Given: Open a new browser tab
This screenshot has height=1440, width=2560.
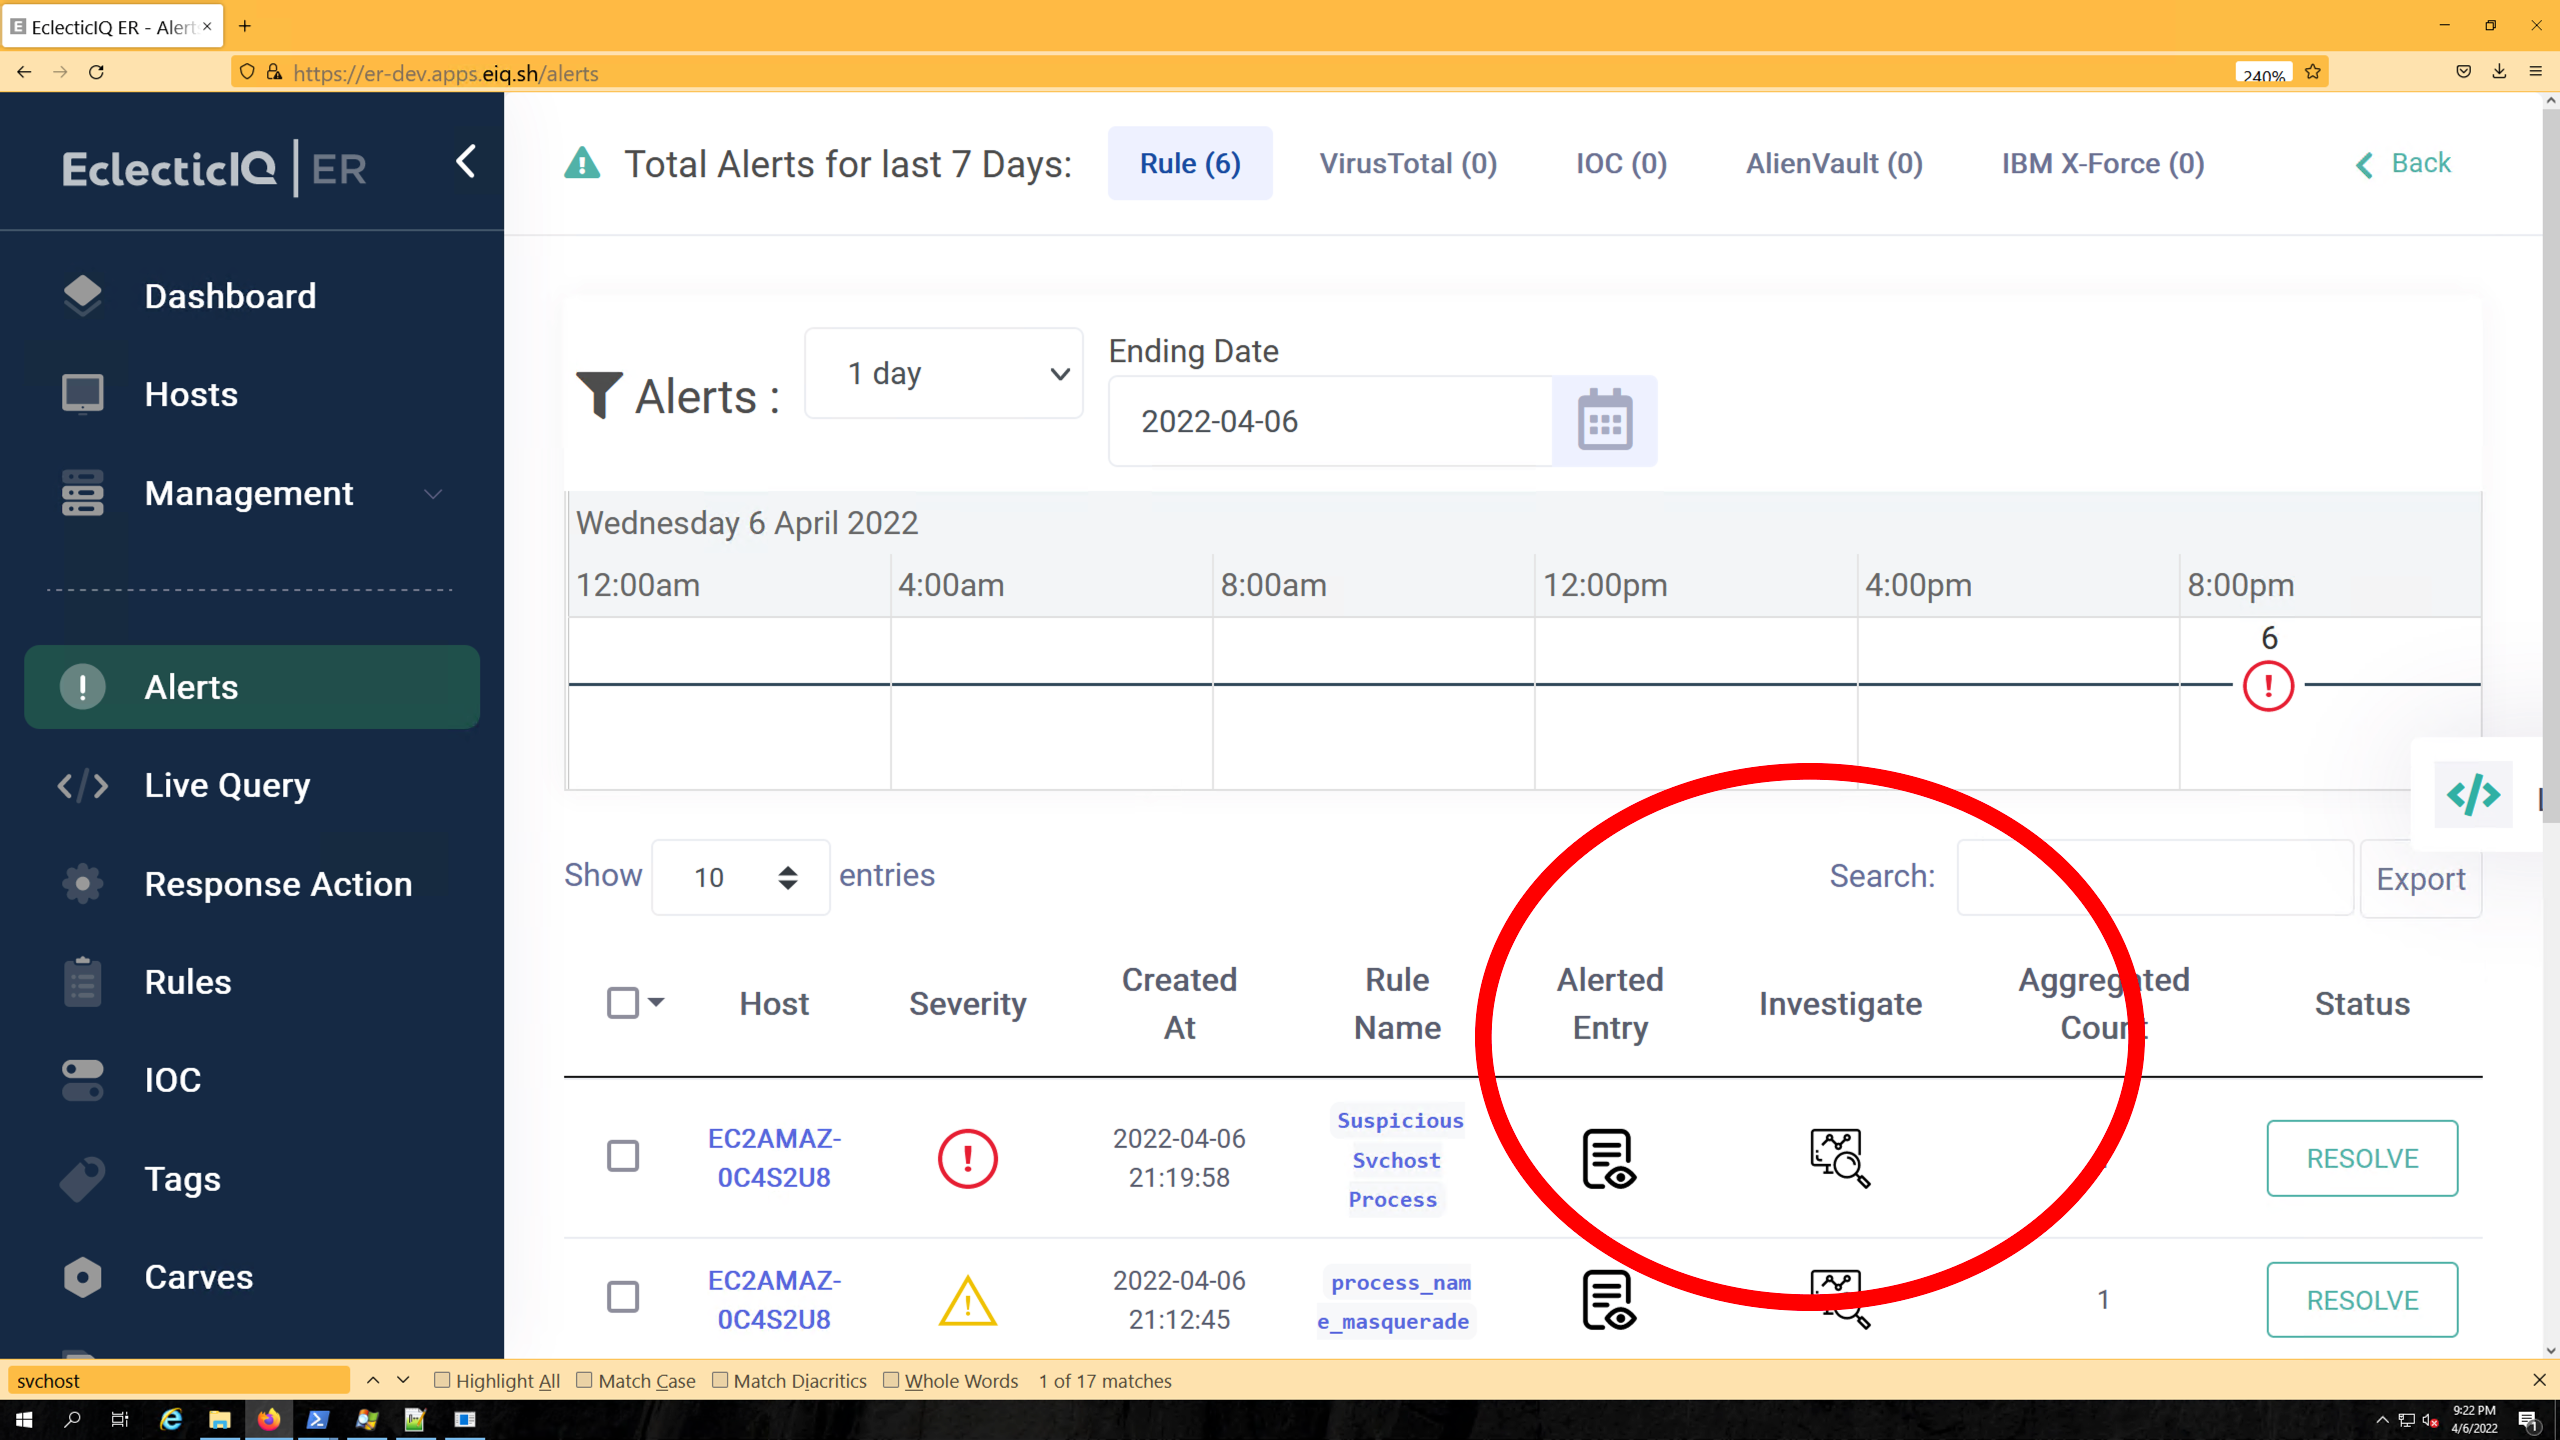Looking at the screenshot, I should tap(245, 26).
